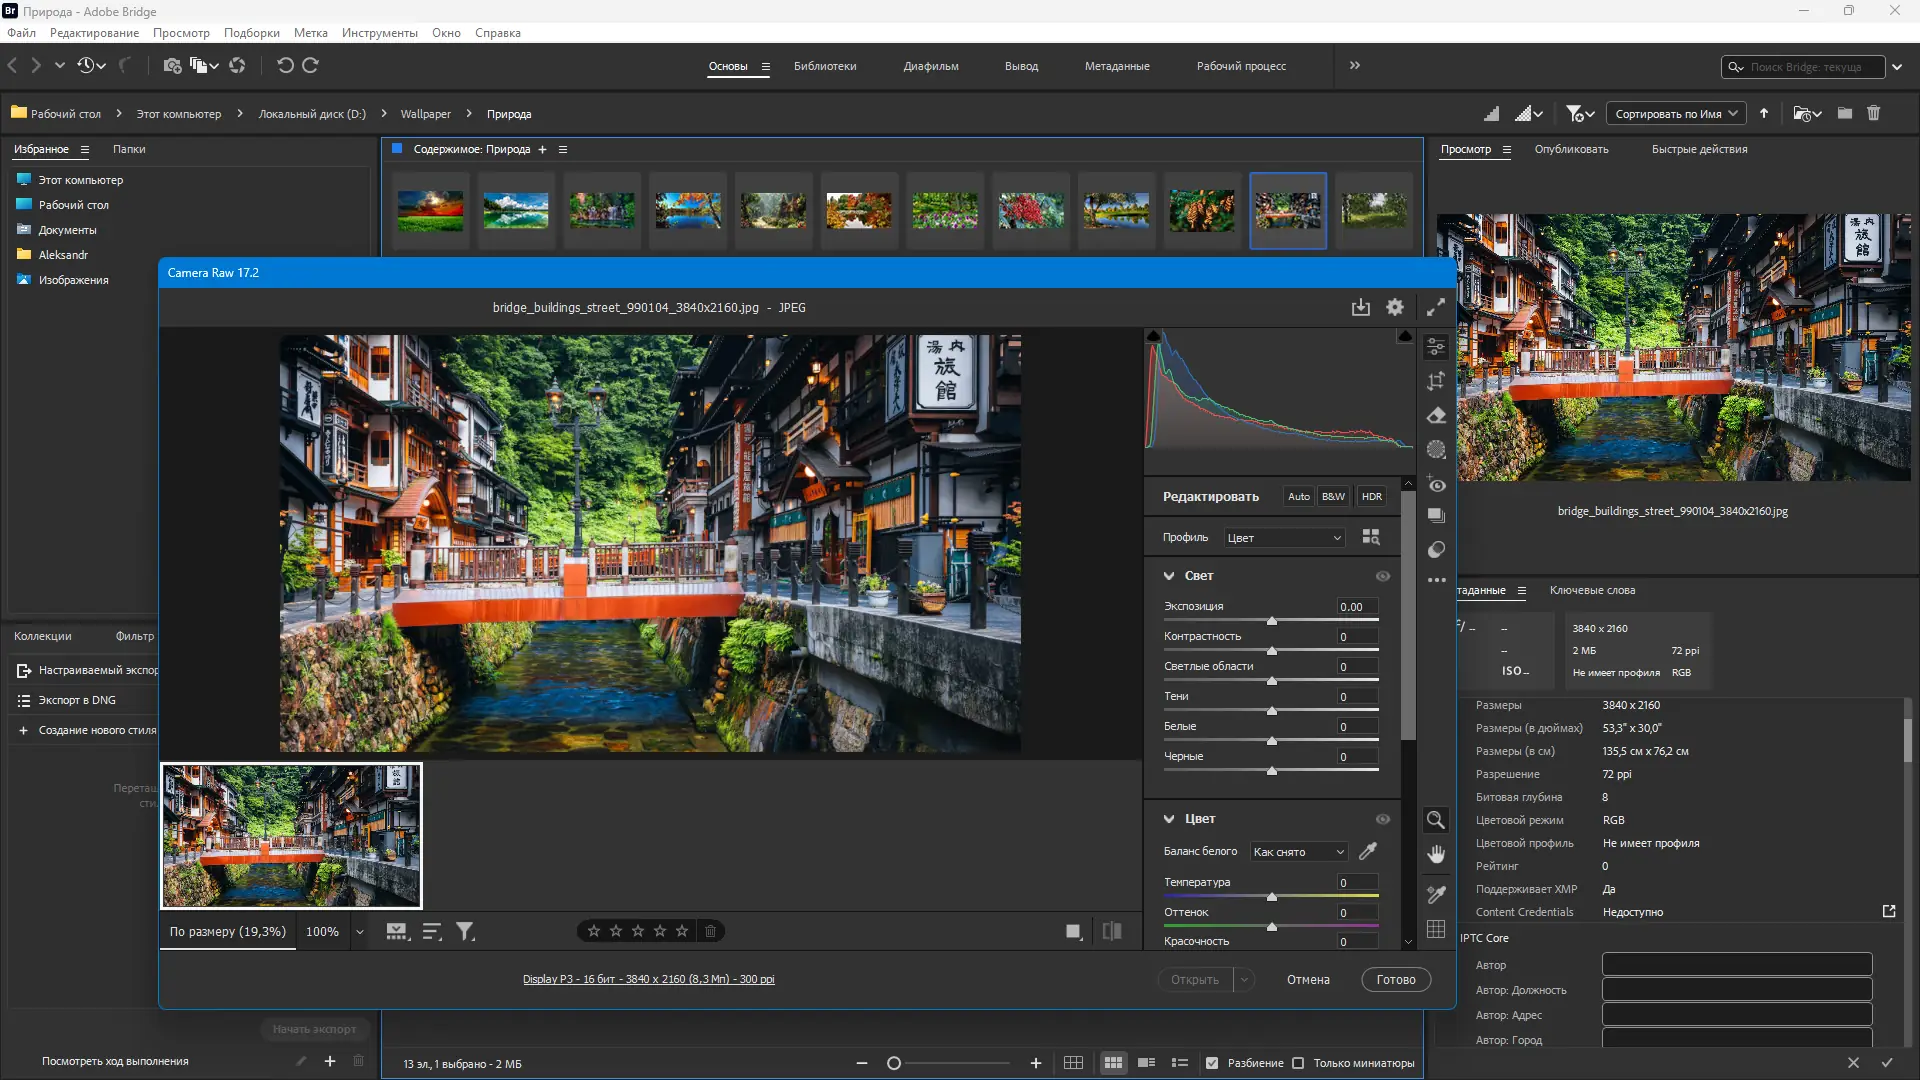Screen dimensions: 1920x1080
Task: Switch to the Диафильм workspace tab
Action: [930, 66]
